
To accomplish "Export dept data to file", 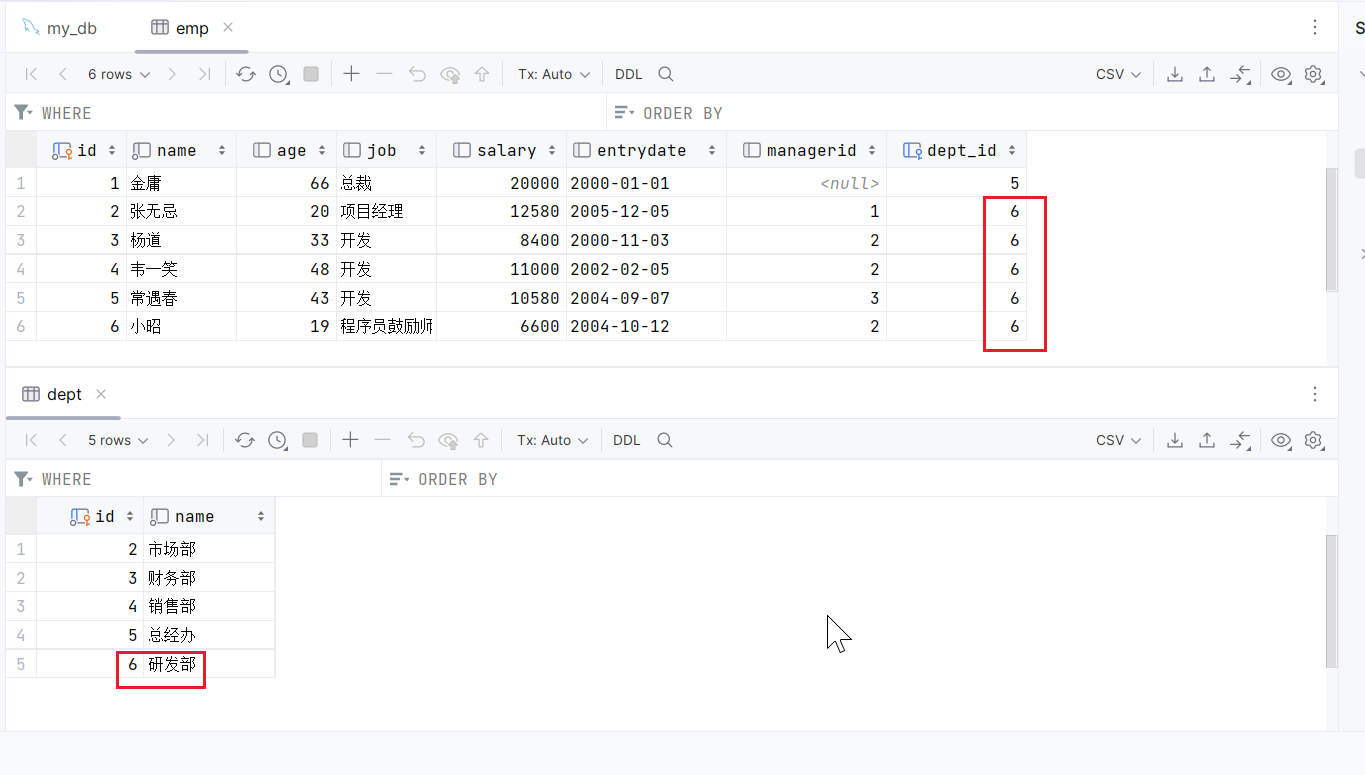I will click(x=1175, y=440).
